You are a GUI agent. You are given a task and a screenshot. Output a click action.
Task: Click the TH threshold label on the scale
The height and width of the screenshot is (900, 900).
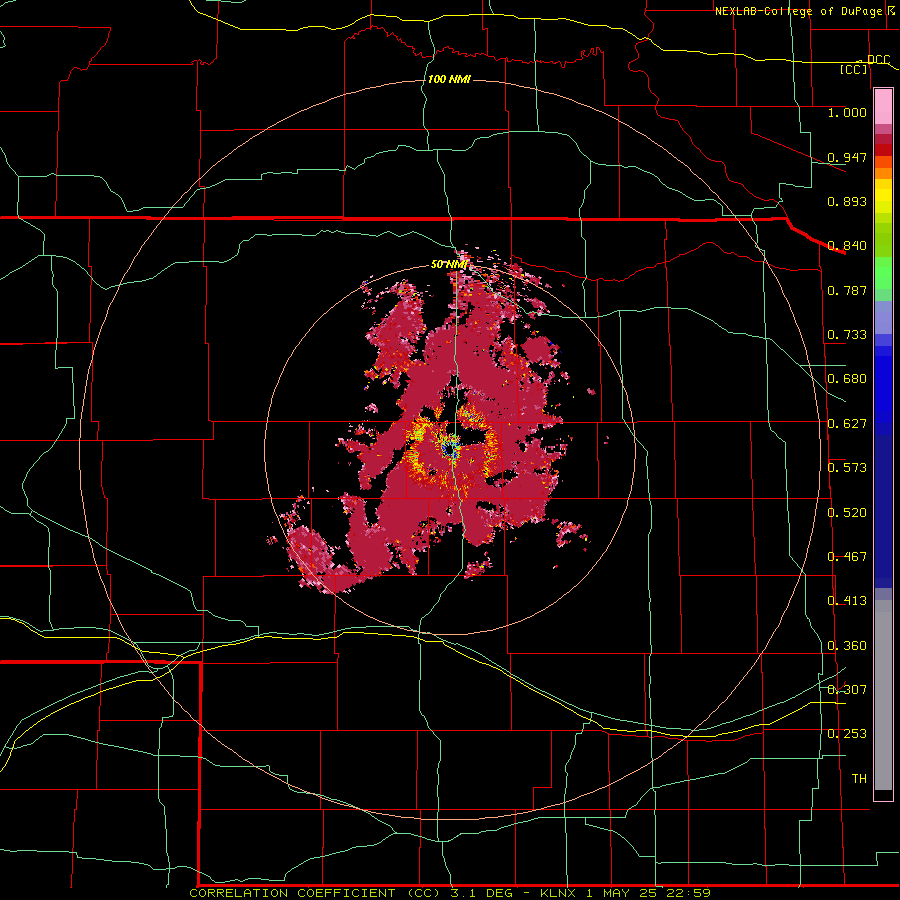pos(859,779)
